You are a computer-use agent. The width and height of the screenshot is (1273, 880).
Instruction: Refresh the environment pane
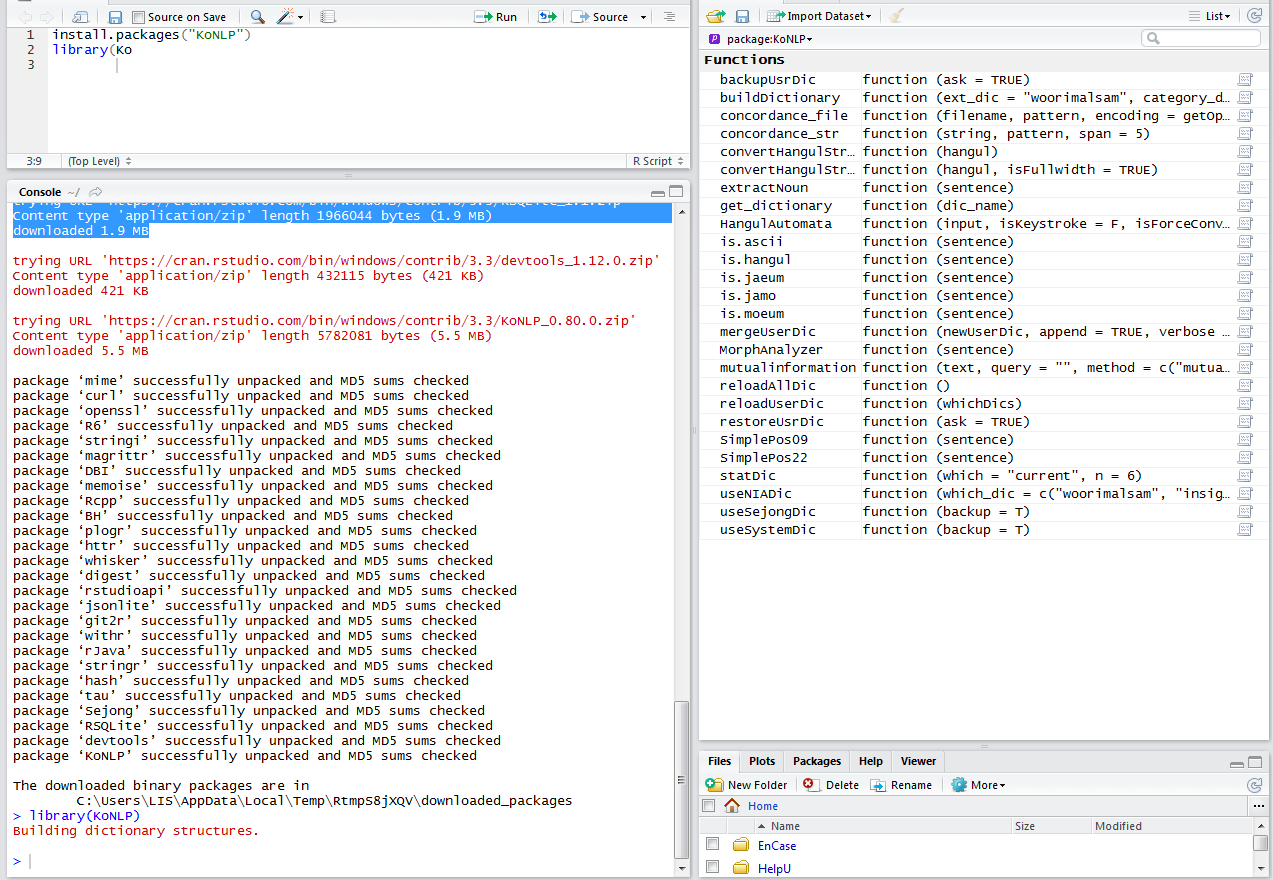(x=1254, y=16)
